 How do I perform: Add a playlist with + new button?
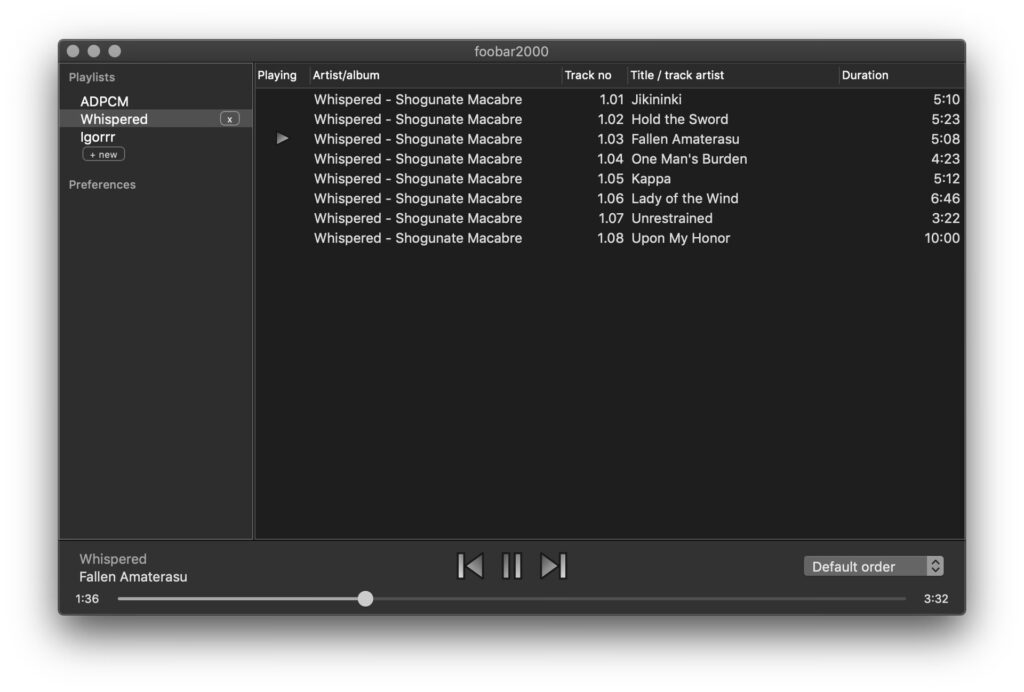(103, 155)
